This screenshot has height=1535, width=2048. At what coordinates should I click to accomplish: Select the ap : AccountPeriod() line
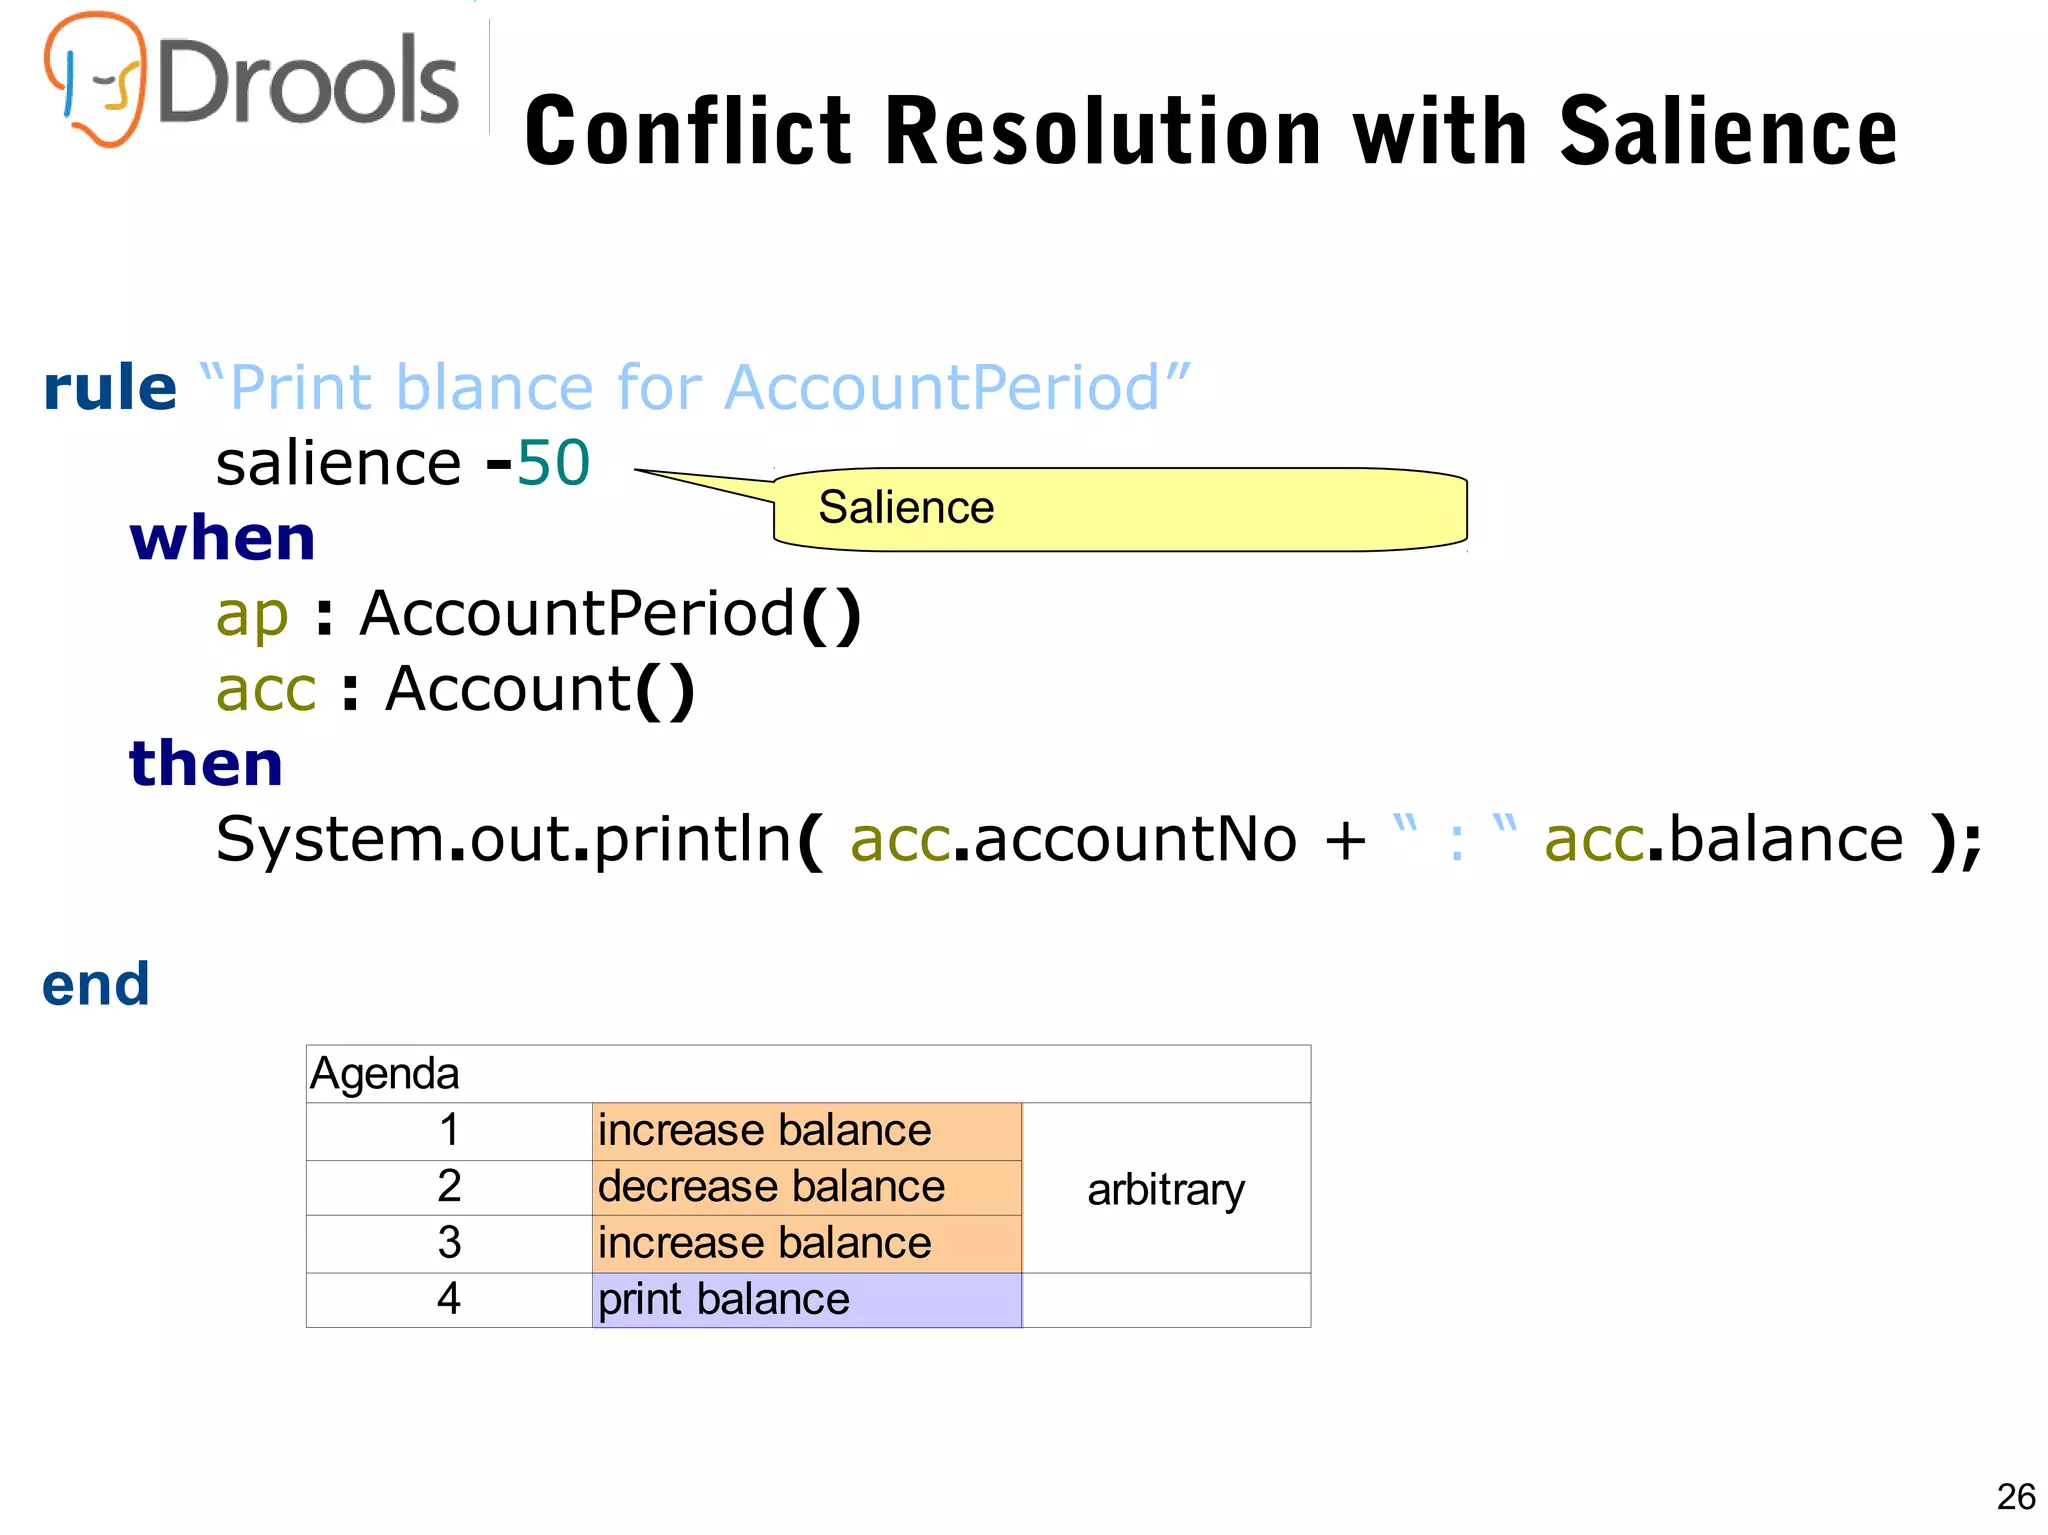538,613
